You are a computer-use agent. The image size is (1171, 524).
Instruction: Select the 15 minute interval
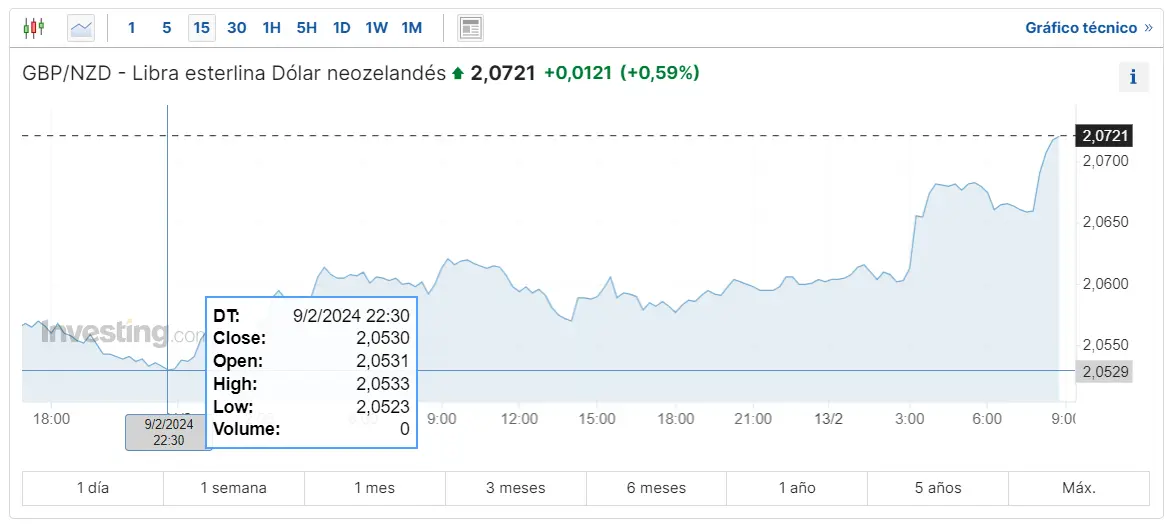tap(202, 28)
